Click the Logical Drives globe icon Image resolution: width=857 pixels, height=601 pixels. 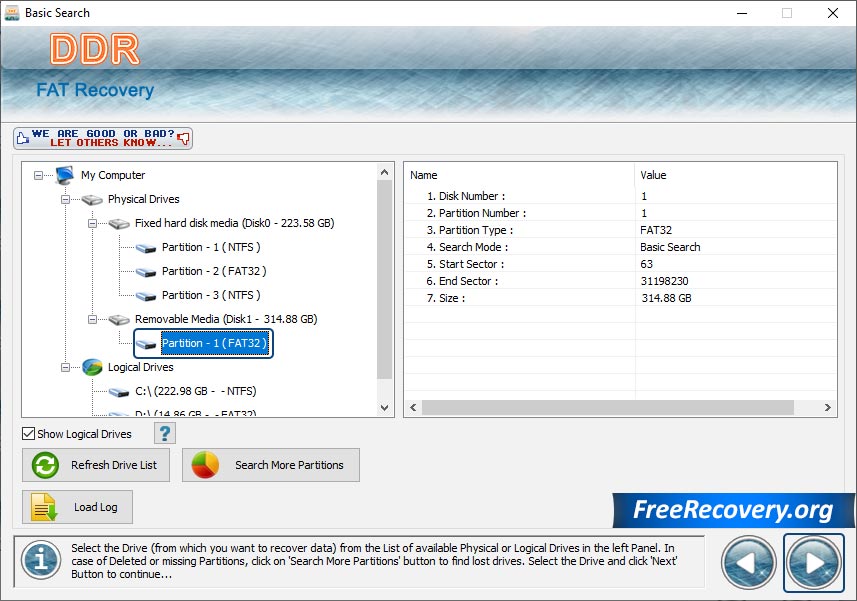(x=92, y=367)
